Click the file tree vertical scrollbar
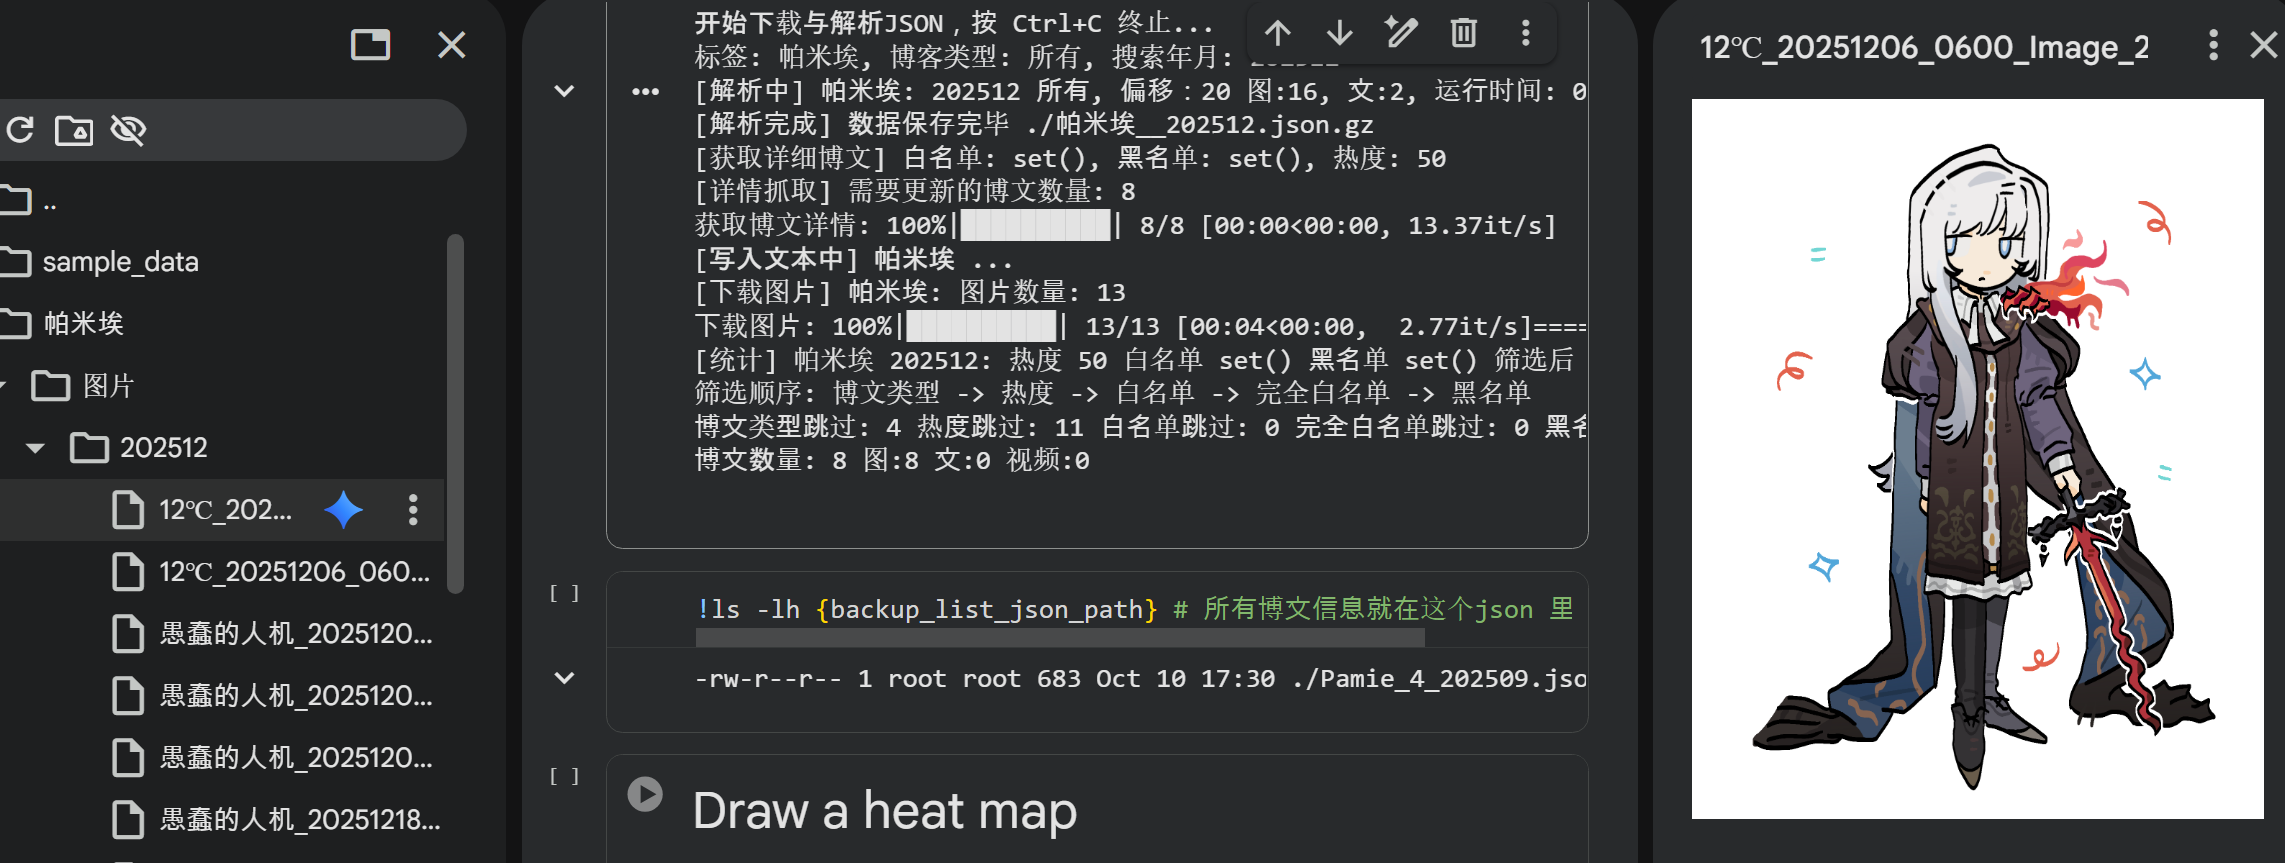This screenshot has width=2285, height=863. coord(456,413)
